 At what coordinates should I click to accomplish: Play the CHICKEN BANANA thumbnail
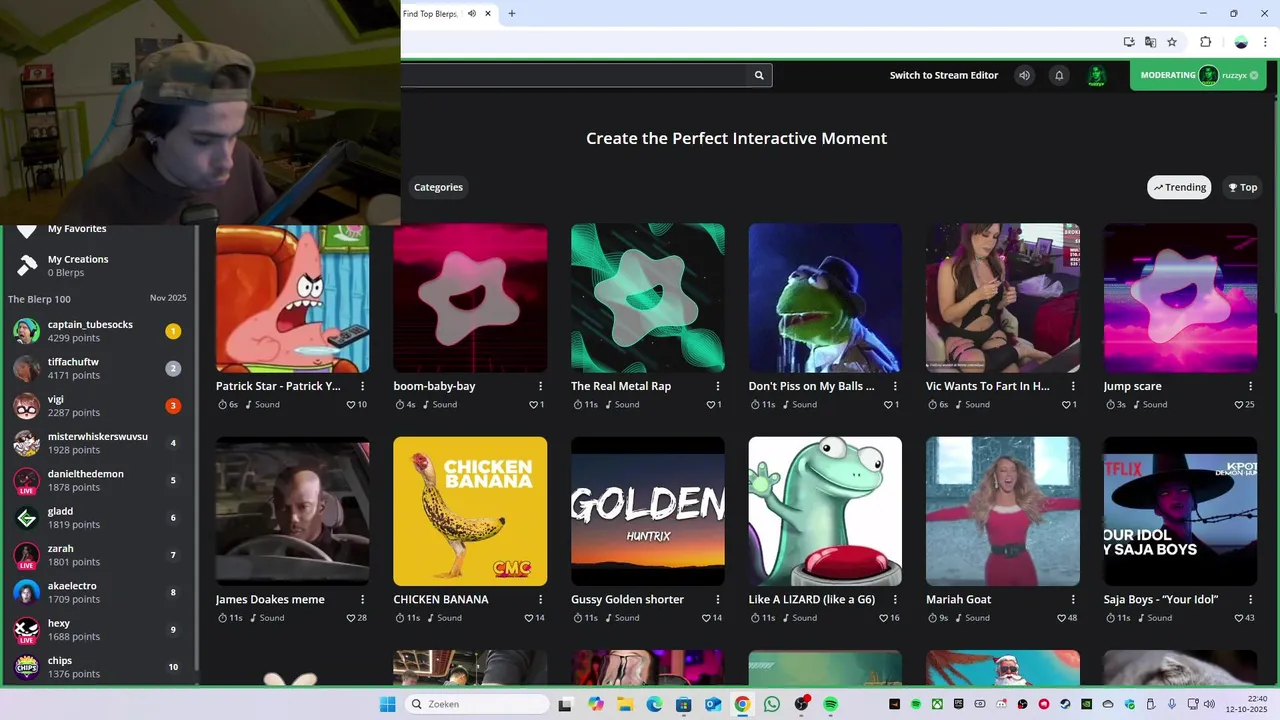pos(470,511)
